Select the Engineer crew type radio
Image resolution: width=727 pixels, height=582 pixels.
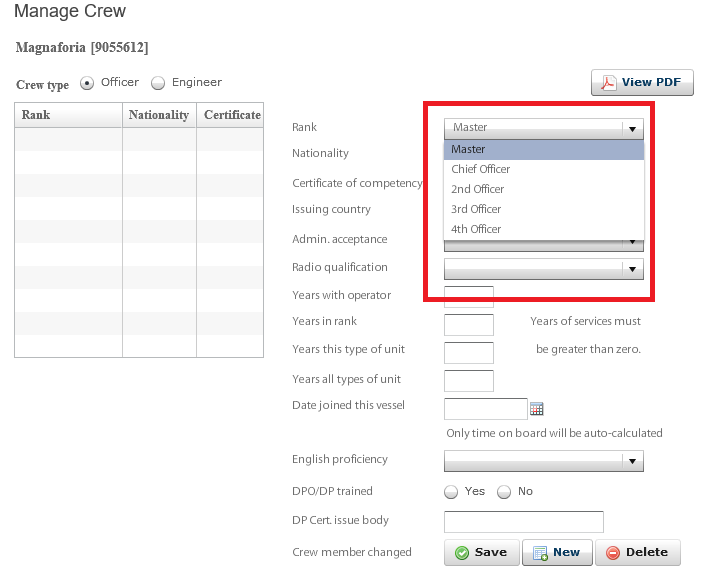tap(158, 83)
